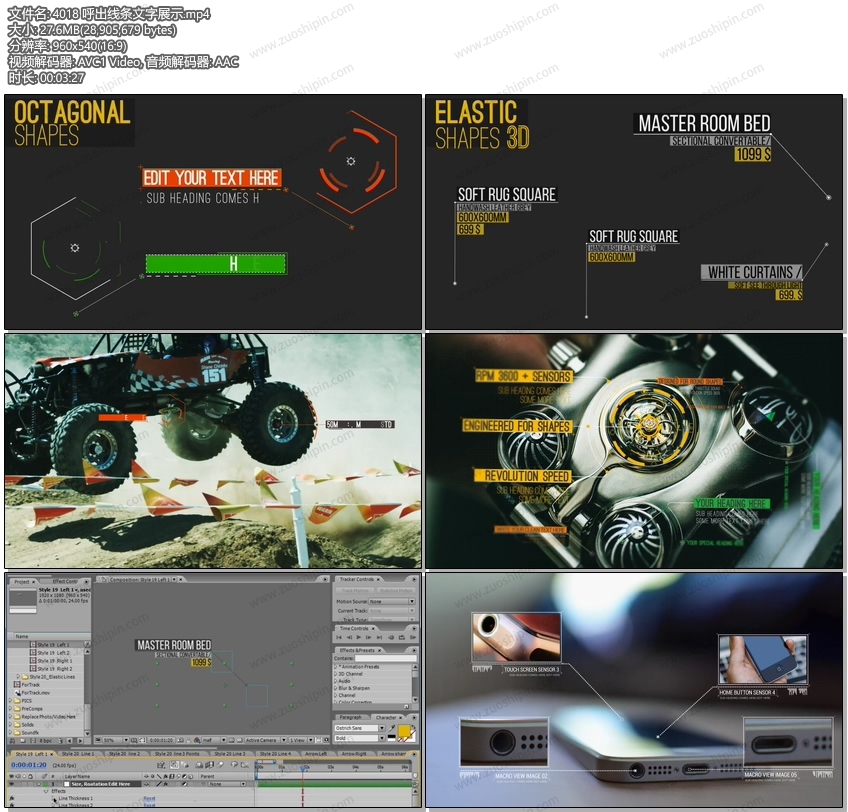The height and width of the screenshot is (812, 848).
Task: Click the 0:00:01:20 current timecode
Action: pos(28,765)
